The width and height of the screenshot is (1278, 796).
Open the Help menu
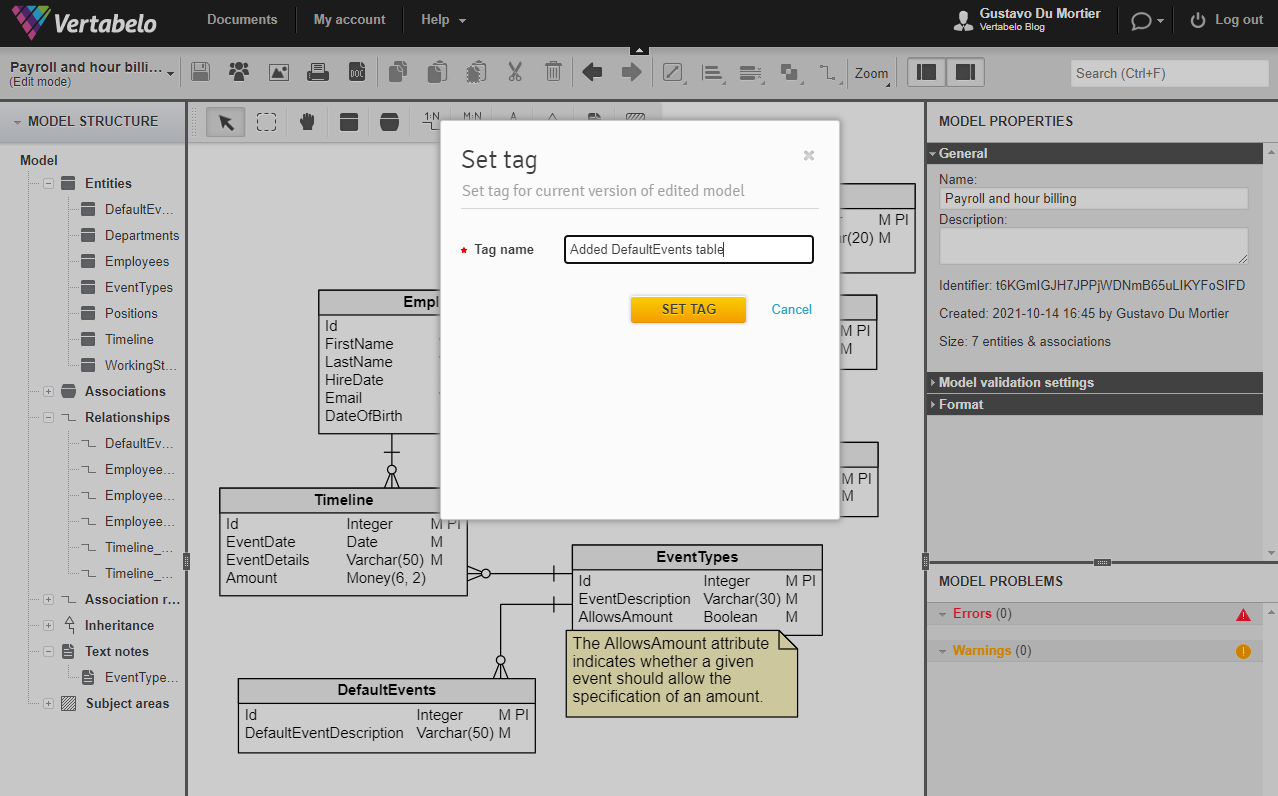click(x=443, y=20)
